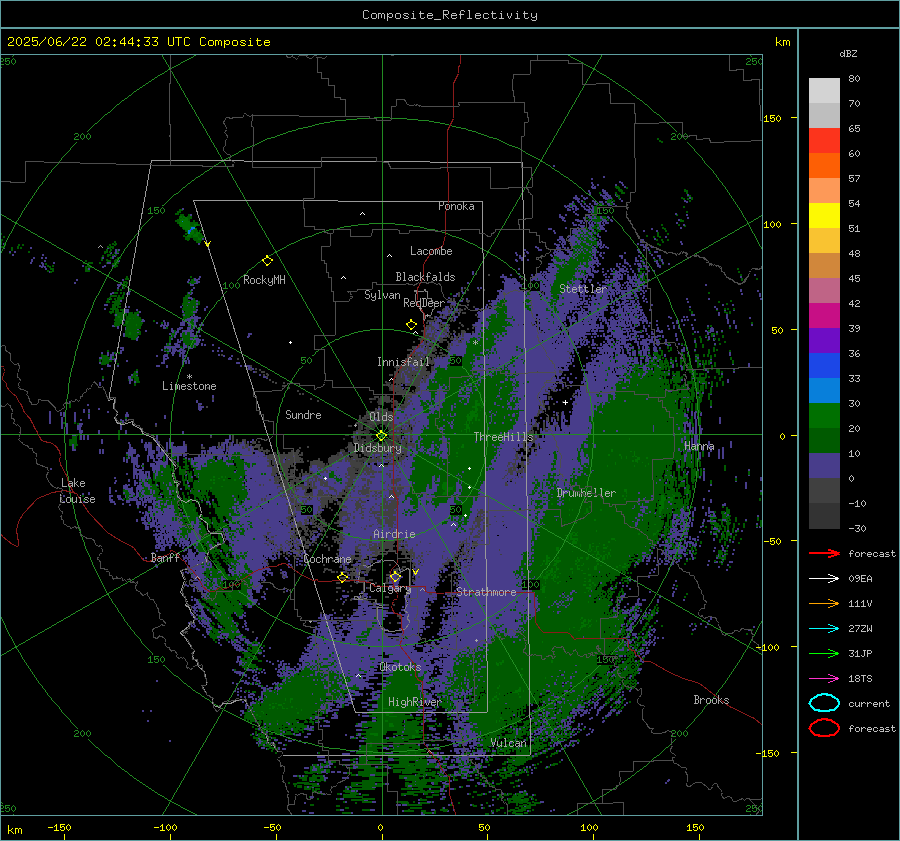900x841 pixels.
Task: Click the white 09EA arrow icon
Action: pyautogui.click(x=824, y=578)
